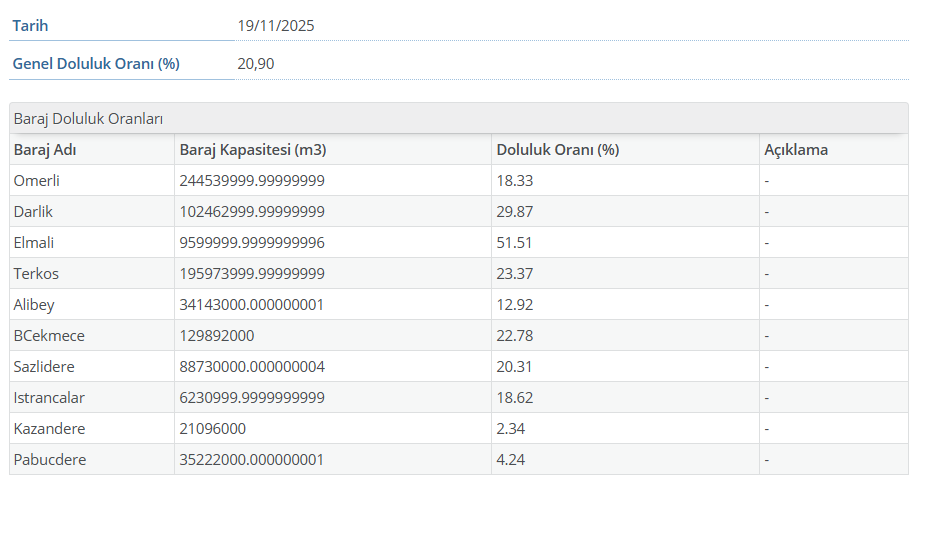
Task: Click the Darlik fill rate 29.87
Action: click(x=515, y=212)
